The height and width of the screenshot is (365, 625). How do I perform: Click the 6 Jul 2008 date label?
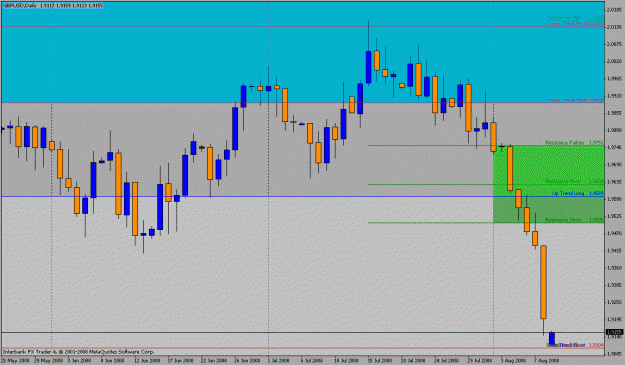(x=313, y=361)
